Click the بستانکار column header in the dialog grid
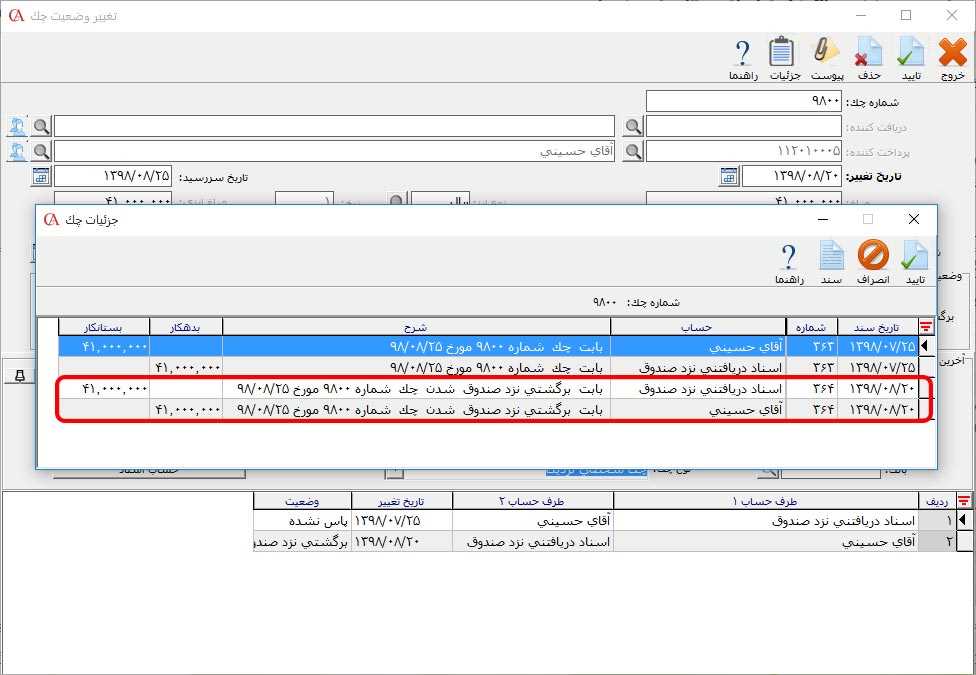Image resolution: width=976 pixels, height=675 pixels. (104, 327)
